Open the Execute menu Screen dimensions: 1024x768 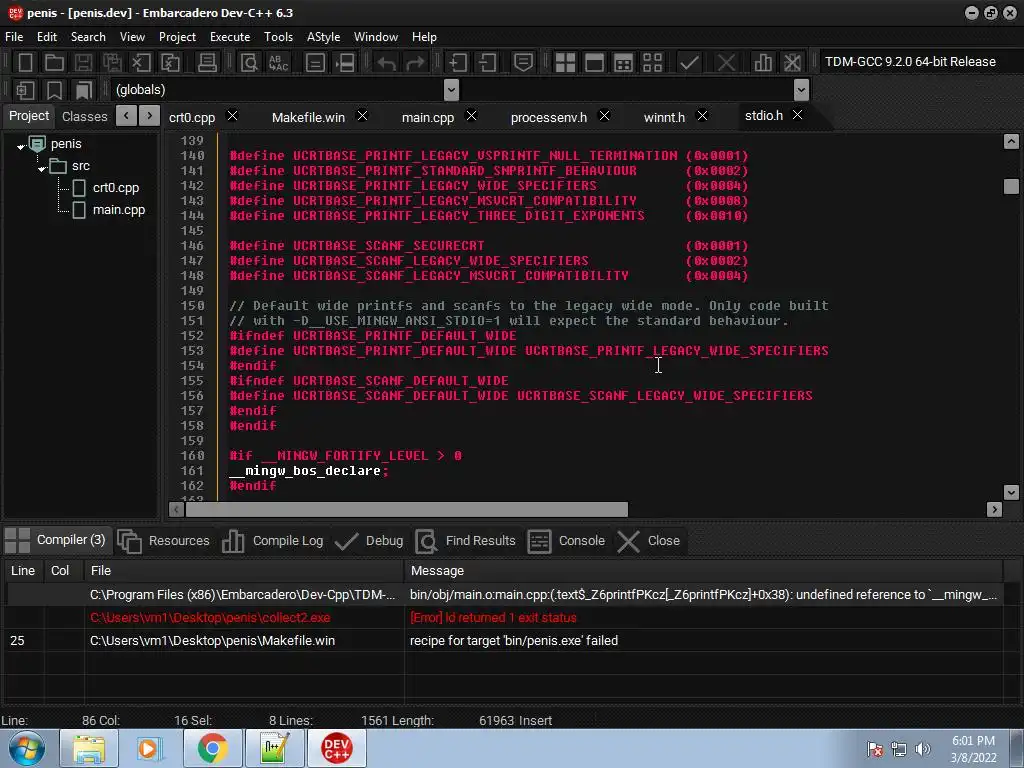(230, 37)
